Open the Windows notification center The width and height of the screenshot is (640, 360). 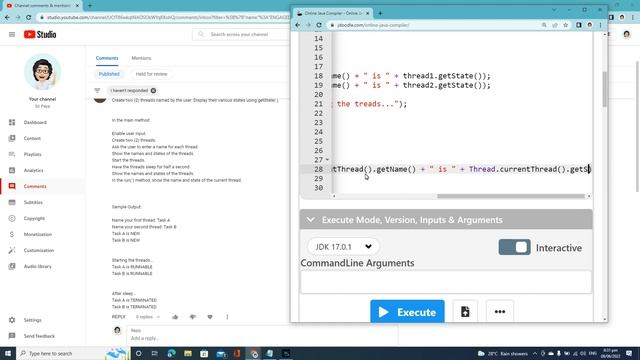coord(629,353)
